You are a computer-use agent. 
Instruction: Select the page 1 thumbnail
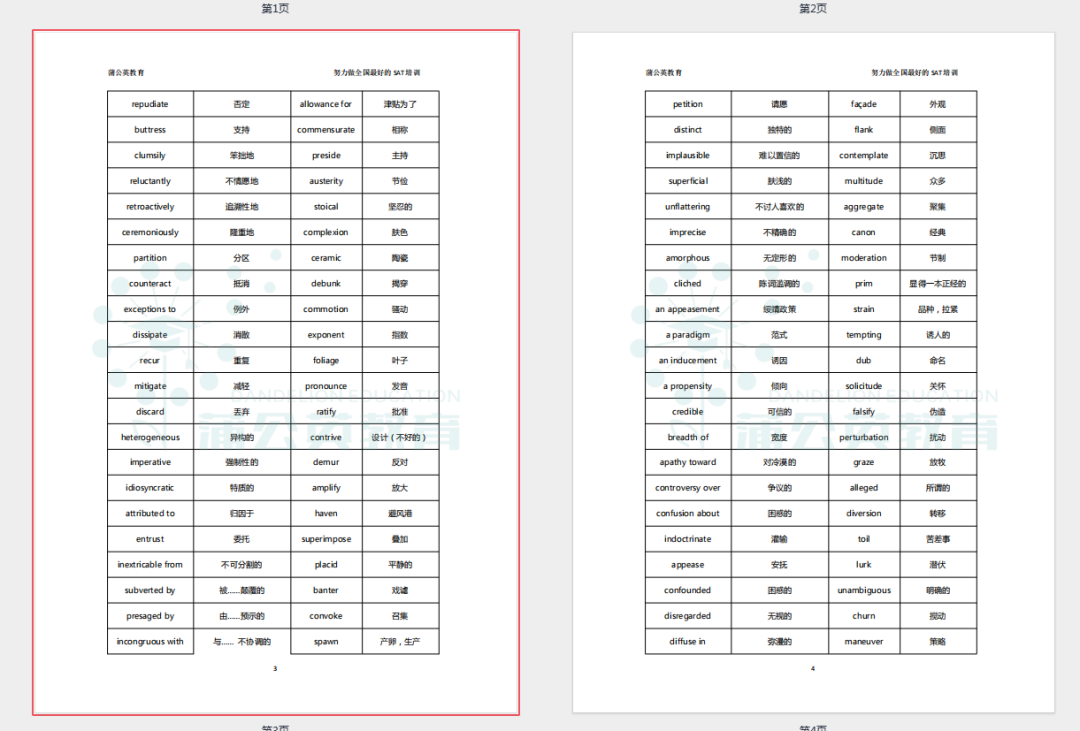(x=275, y=372)
